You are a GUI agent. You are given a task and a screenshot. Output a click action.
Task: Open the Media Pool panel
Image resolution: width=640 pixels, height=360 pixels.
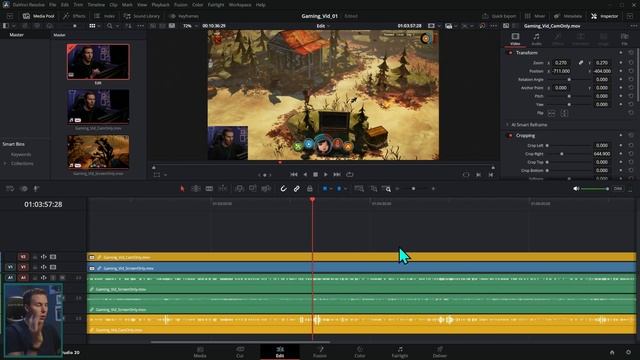[x=38, y=16]
